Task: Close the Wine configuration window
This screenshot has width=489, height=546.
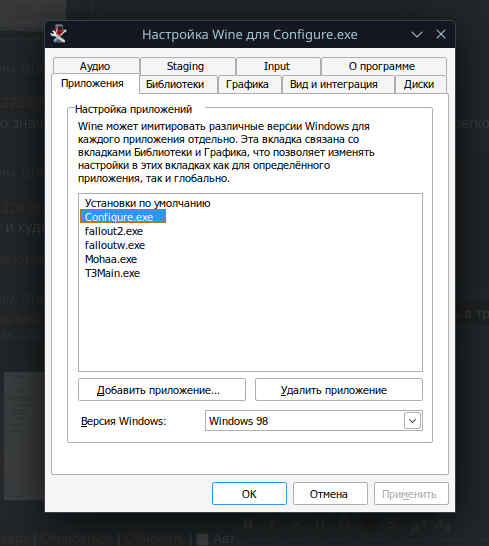Action: pyautogui.click(x=441, y=34)
